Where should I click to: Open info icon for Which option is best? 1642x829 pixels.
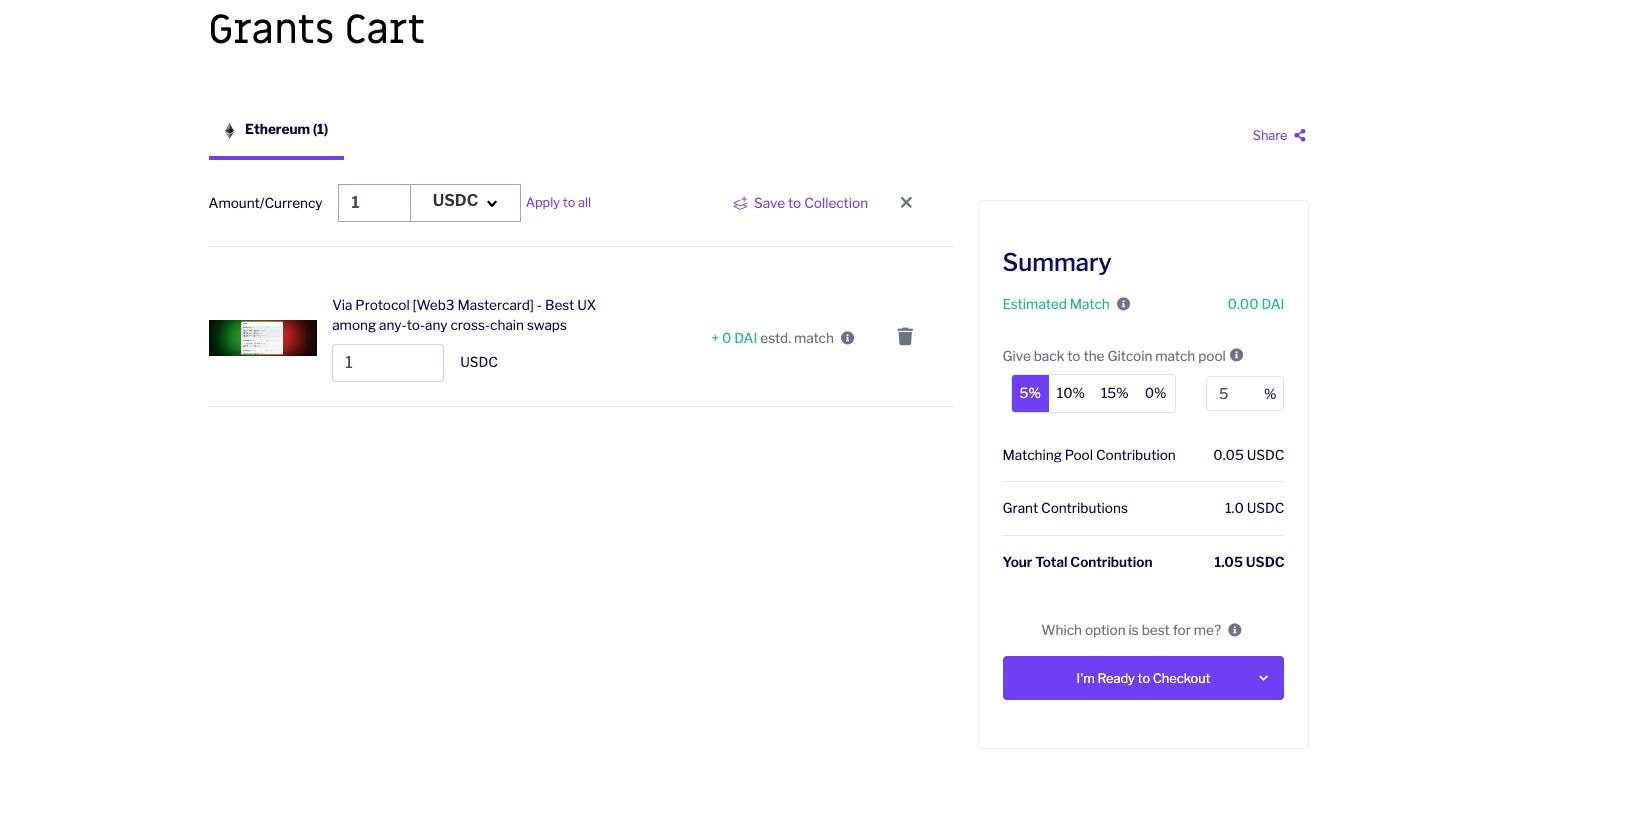point(1235,630)
